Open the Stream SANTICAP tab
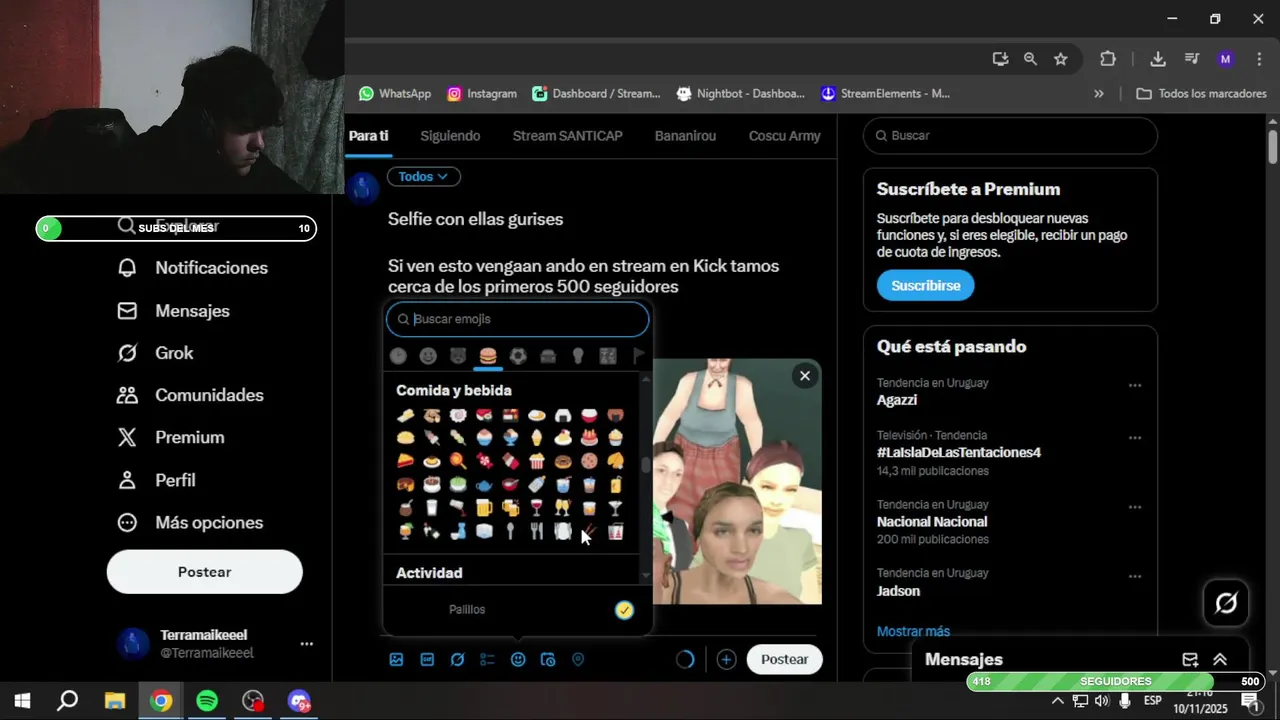Image resolution: width=1280 pixels, height=720 pixels. (567, 136)
